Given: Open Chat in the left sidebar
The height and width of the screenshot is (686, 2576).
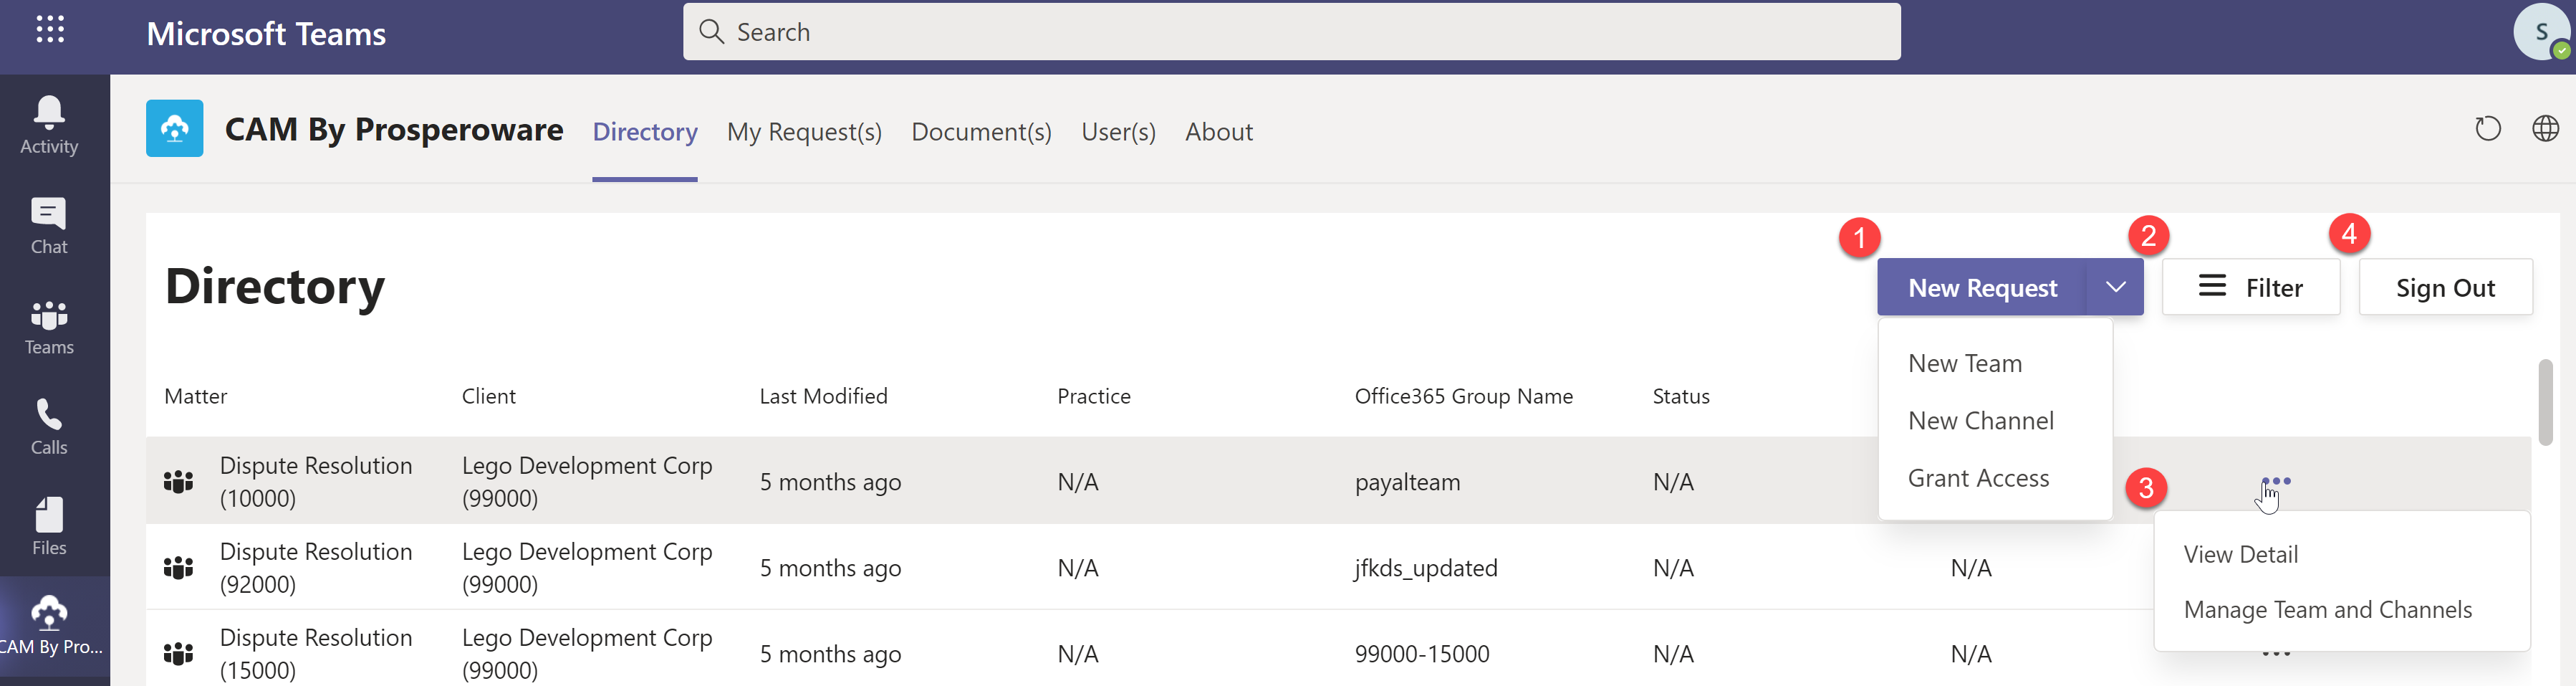Looking at the screenshot, I should [x=49, y=227].
